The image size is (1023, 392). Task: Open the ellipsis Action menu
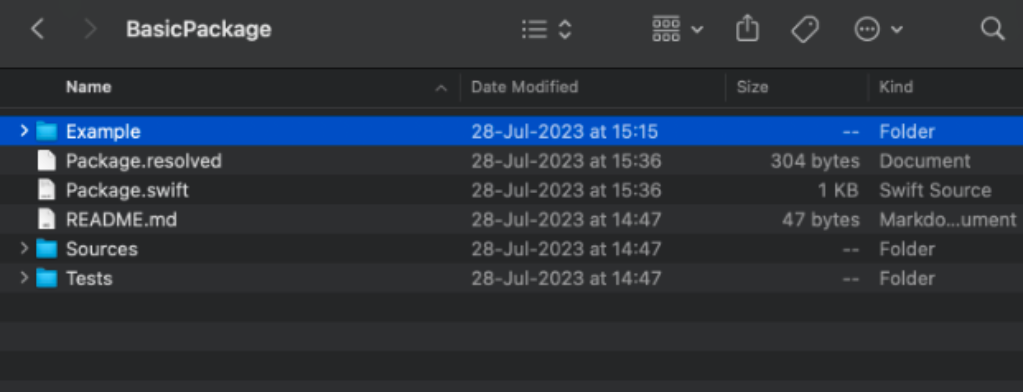point(879,29)
